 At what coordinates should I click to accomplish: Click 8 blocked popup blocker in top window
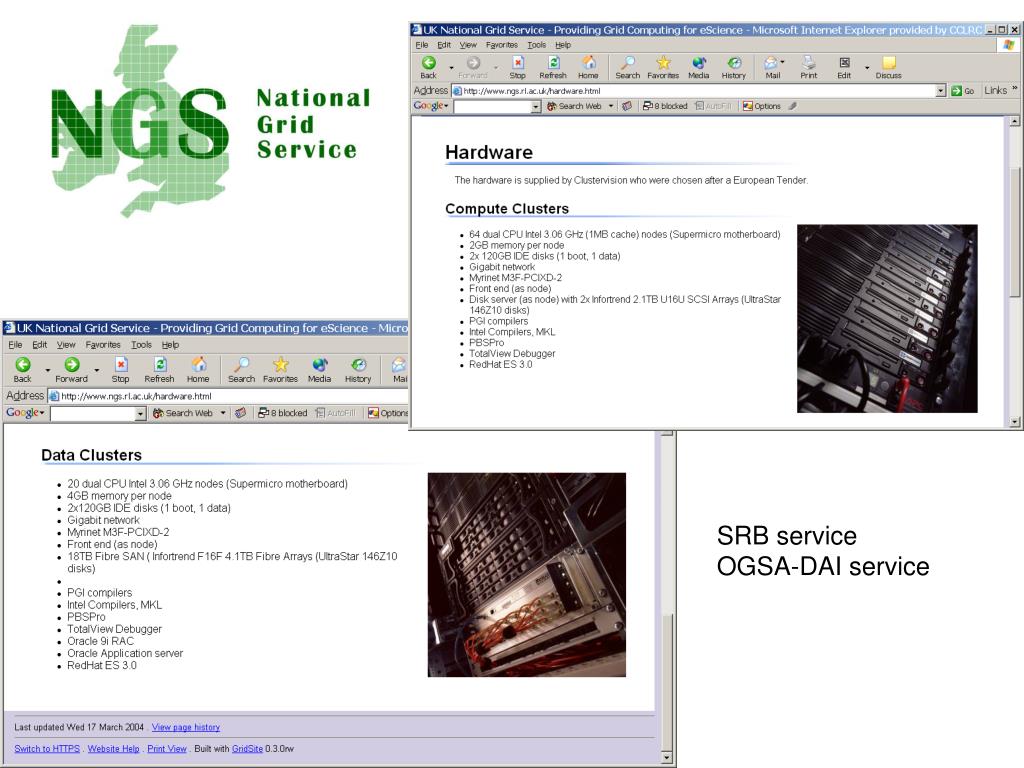pos(665,106)
